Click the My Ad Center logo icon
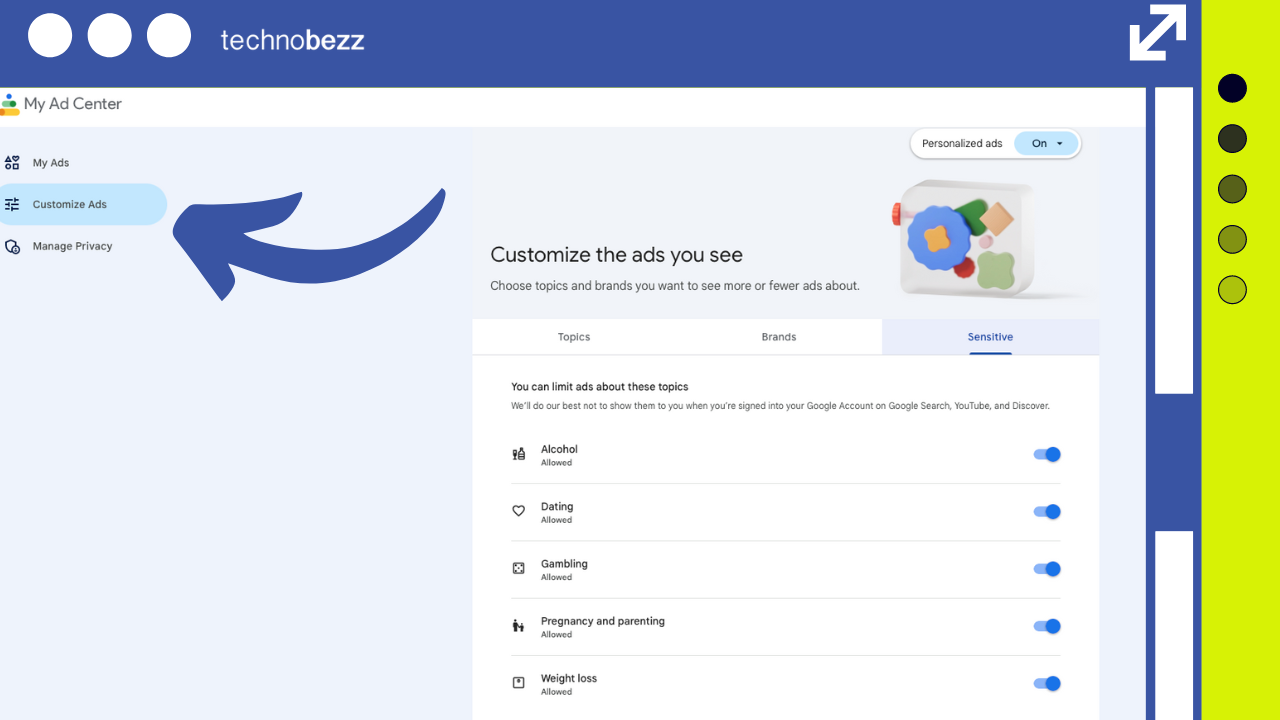This screenshot has height=720, width=1280. [9, 104]
